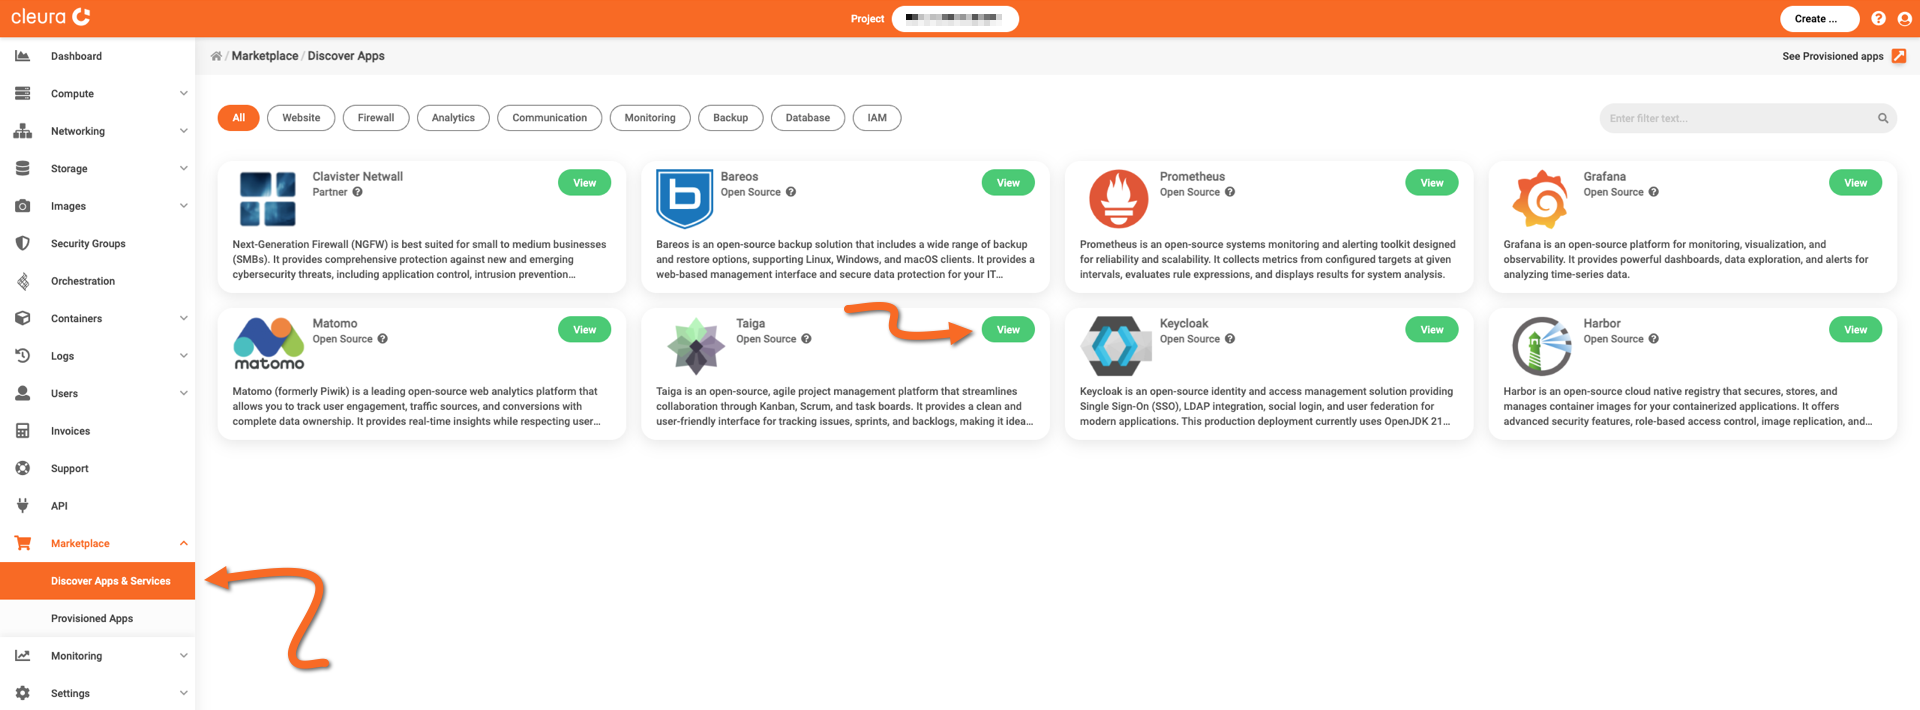Click the Support lifebuoy icon in sidebar

[x=23, y=468]
